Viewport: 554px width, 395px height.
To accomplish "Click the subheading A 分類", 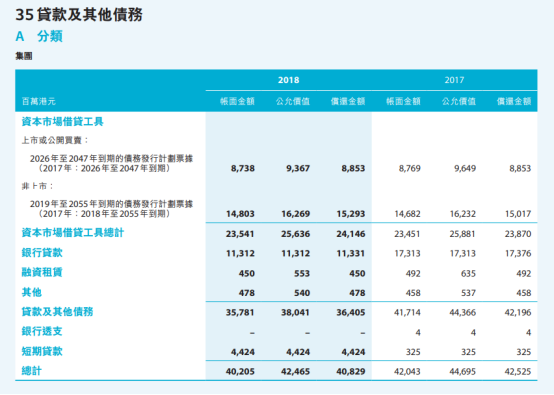I will tap(39, 36).
